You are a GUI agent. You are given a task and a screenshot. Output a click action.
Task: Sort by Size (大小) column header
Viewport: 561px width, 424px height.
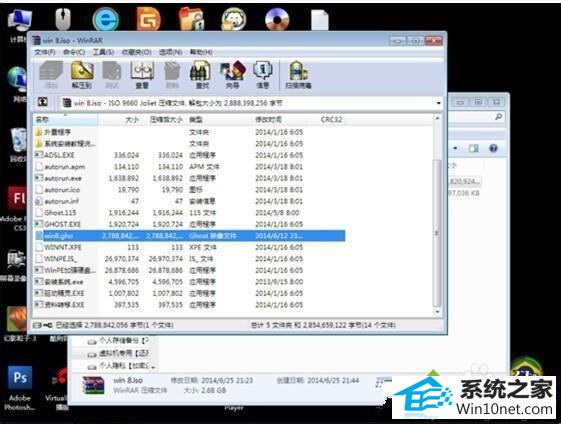[x=119, y=120]
